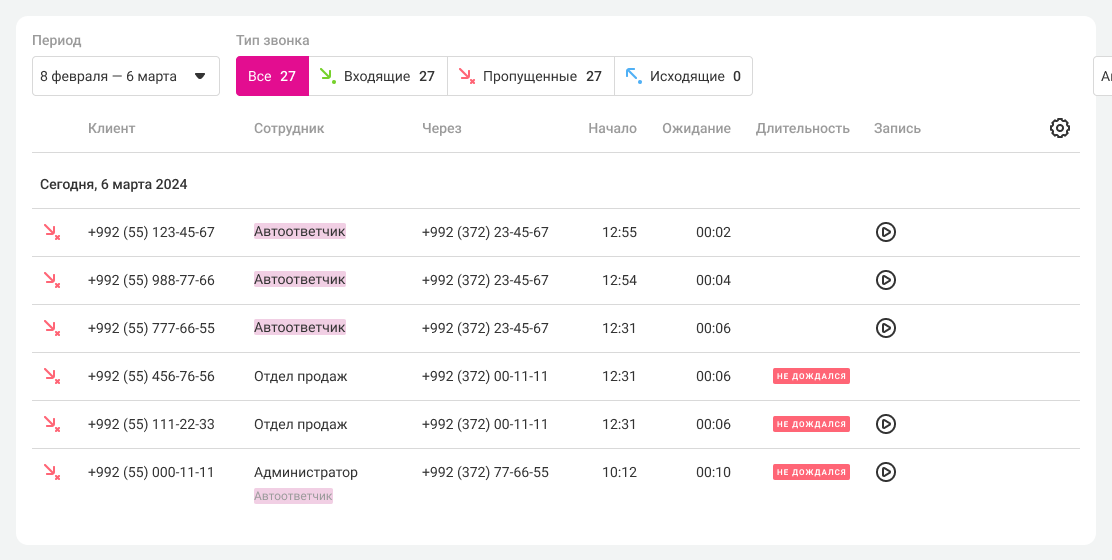
Task: Play recording for call from +992 (55) 111-22-33
Action: 885,424
